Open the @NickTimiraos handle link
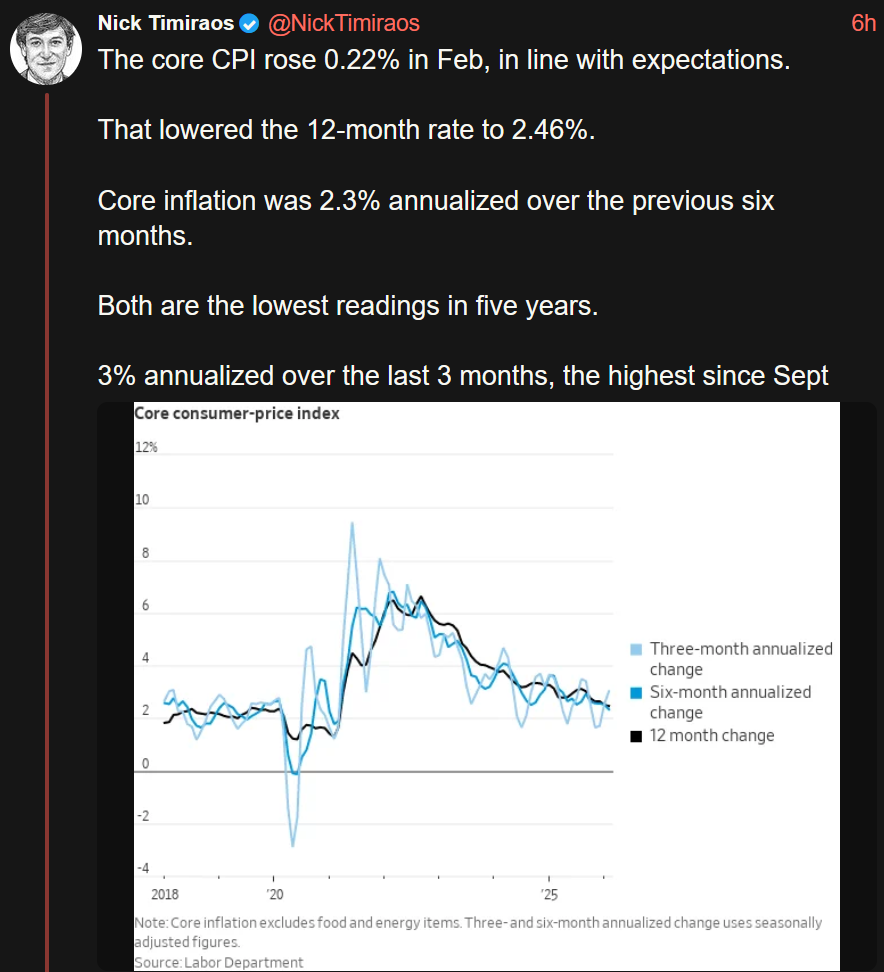 (342, 23)
